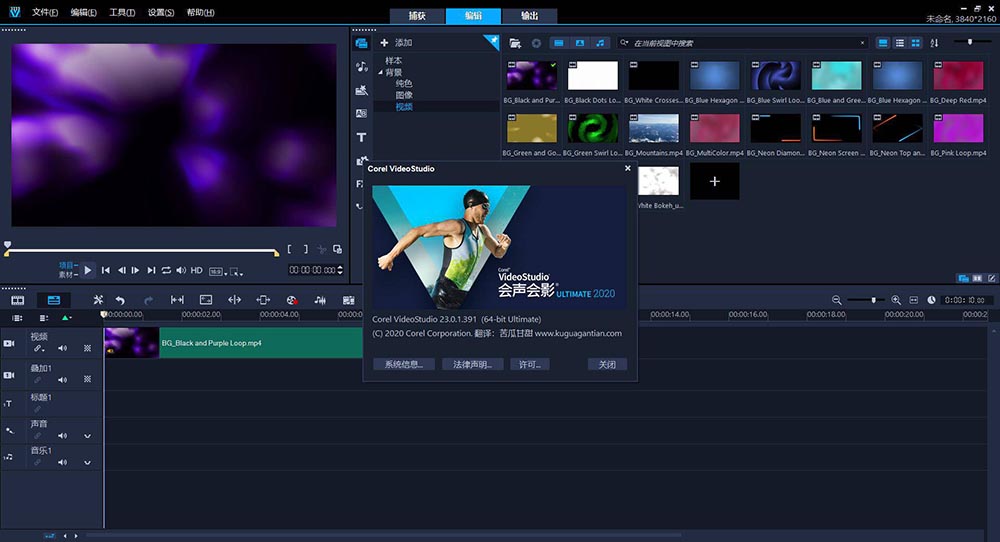Collapse the 背景 tree folder
This screenshot has width=1000, height=542.
click(x=381, y=72)
